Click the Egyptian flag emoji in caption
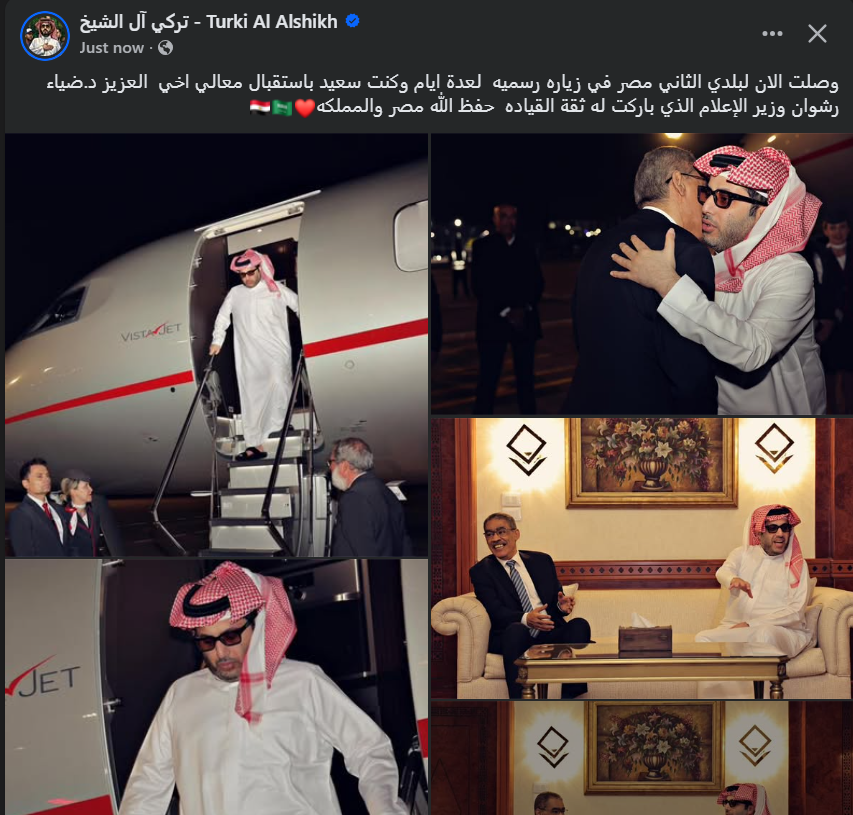 261,108
